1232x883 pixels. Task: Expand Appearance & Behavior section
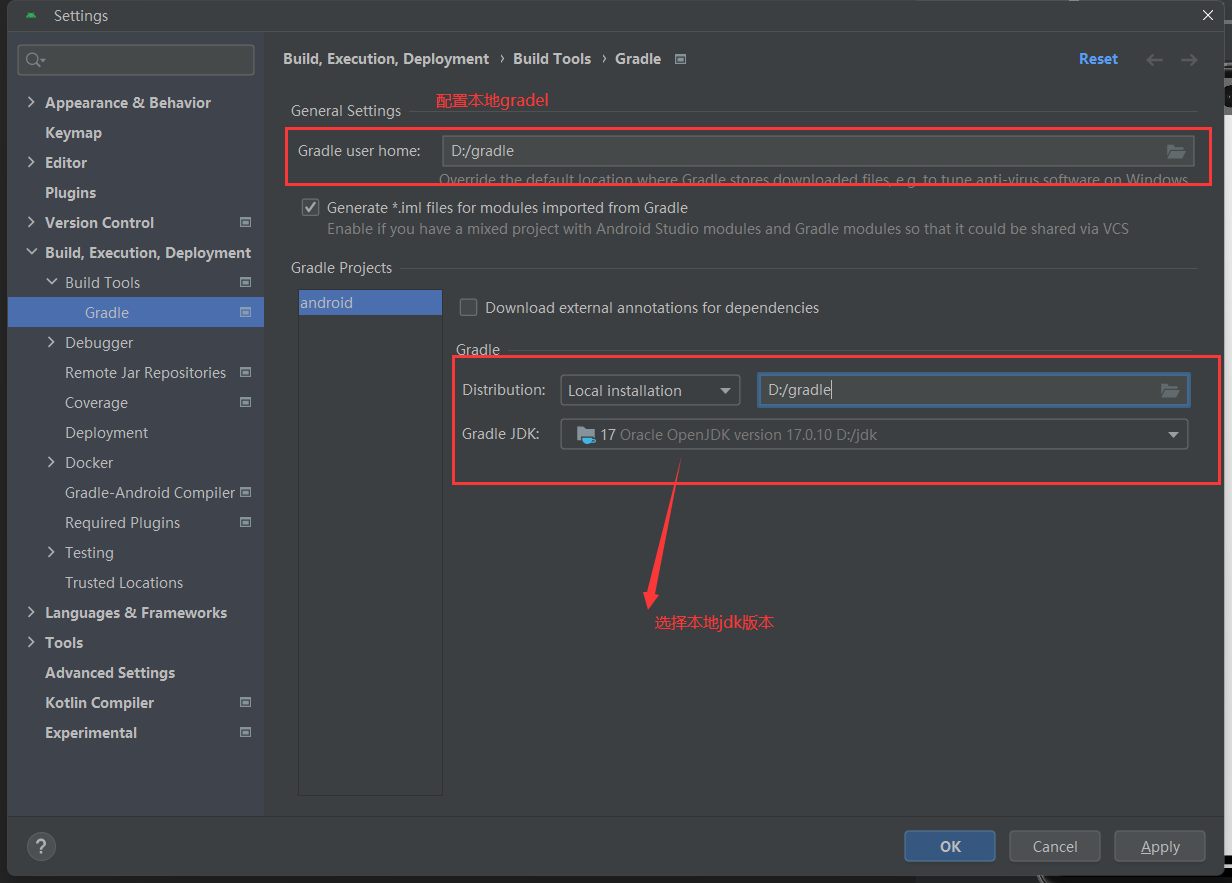tap(31, 102)
